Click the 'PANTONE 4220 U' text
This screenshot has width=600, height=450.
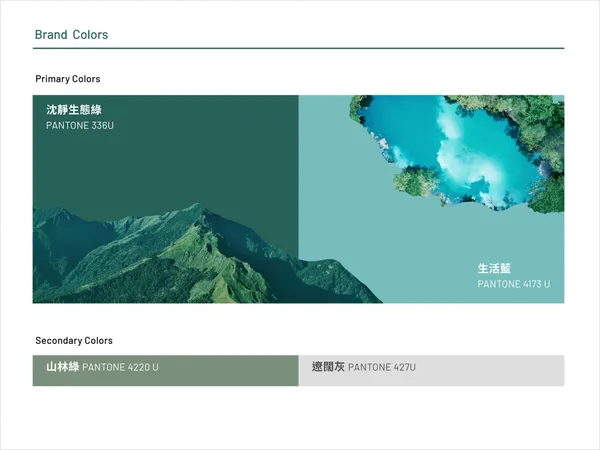[x=120, y=367]
